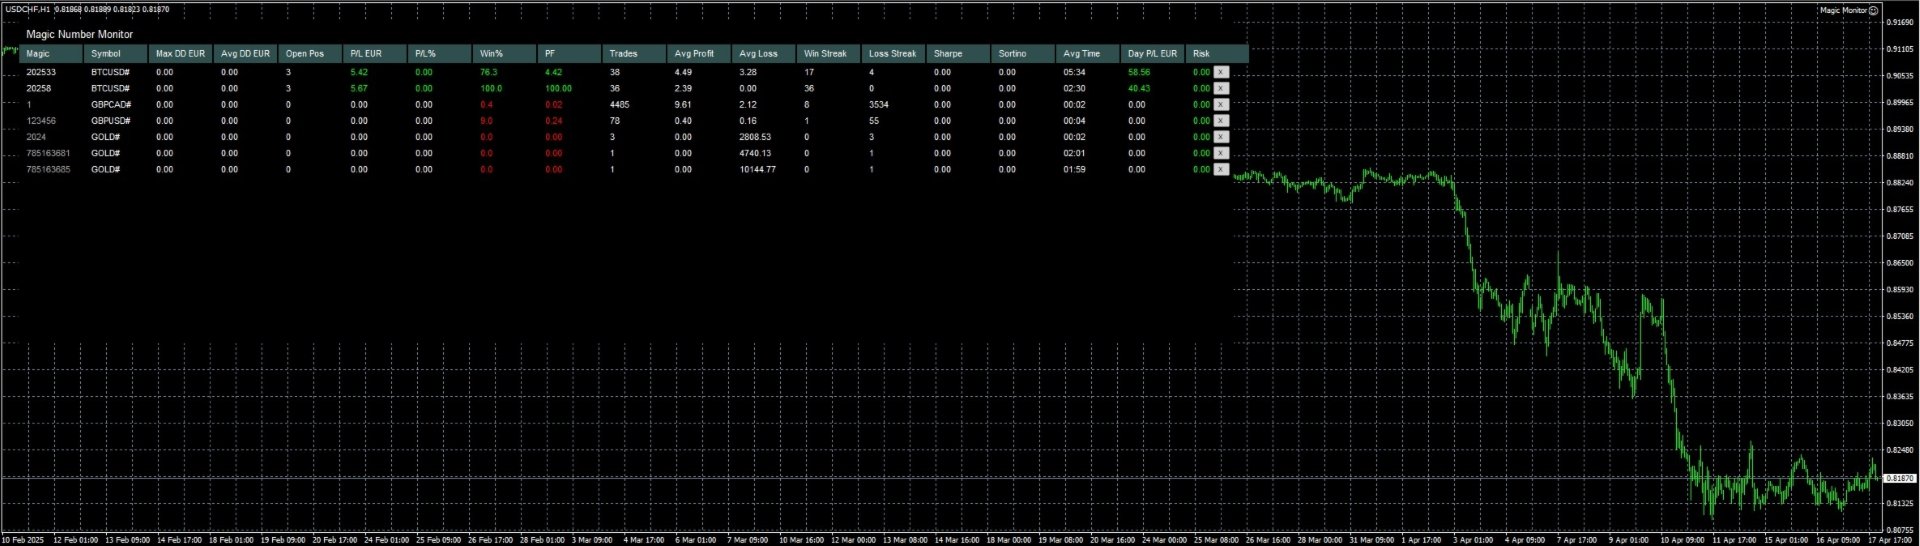Click Loss Streak value 3534
This screenshot has width=1920, height=546.
[879, 104]
